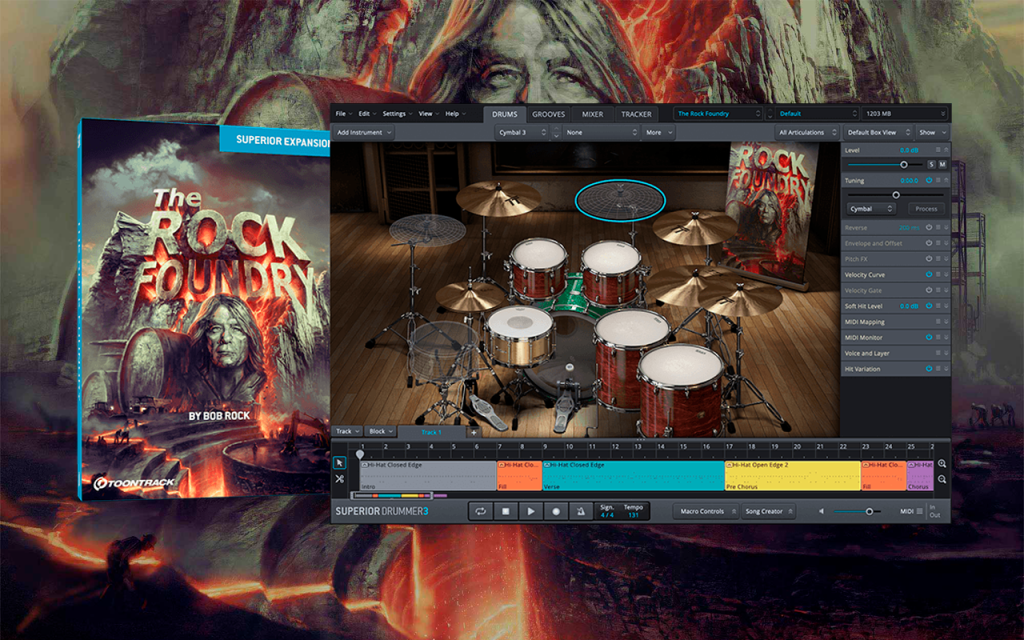Viewport: 1024px width, 640px height.
Task: Toggle the Velocity Curve power button
Action: coord(929,274)
